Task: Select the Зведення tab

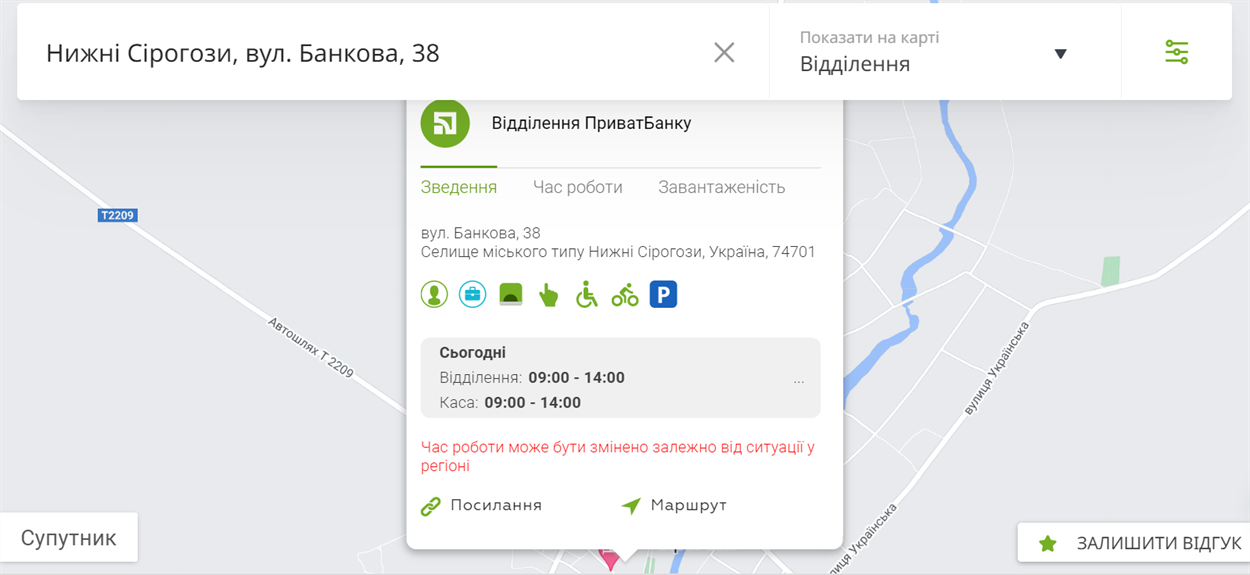Action: [x=459, y=187]
